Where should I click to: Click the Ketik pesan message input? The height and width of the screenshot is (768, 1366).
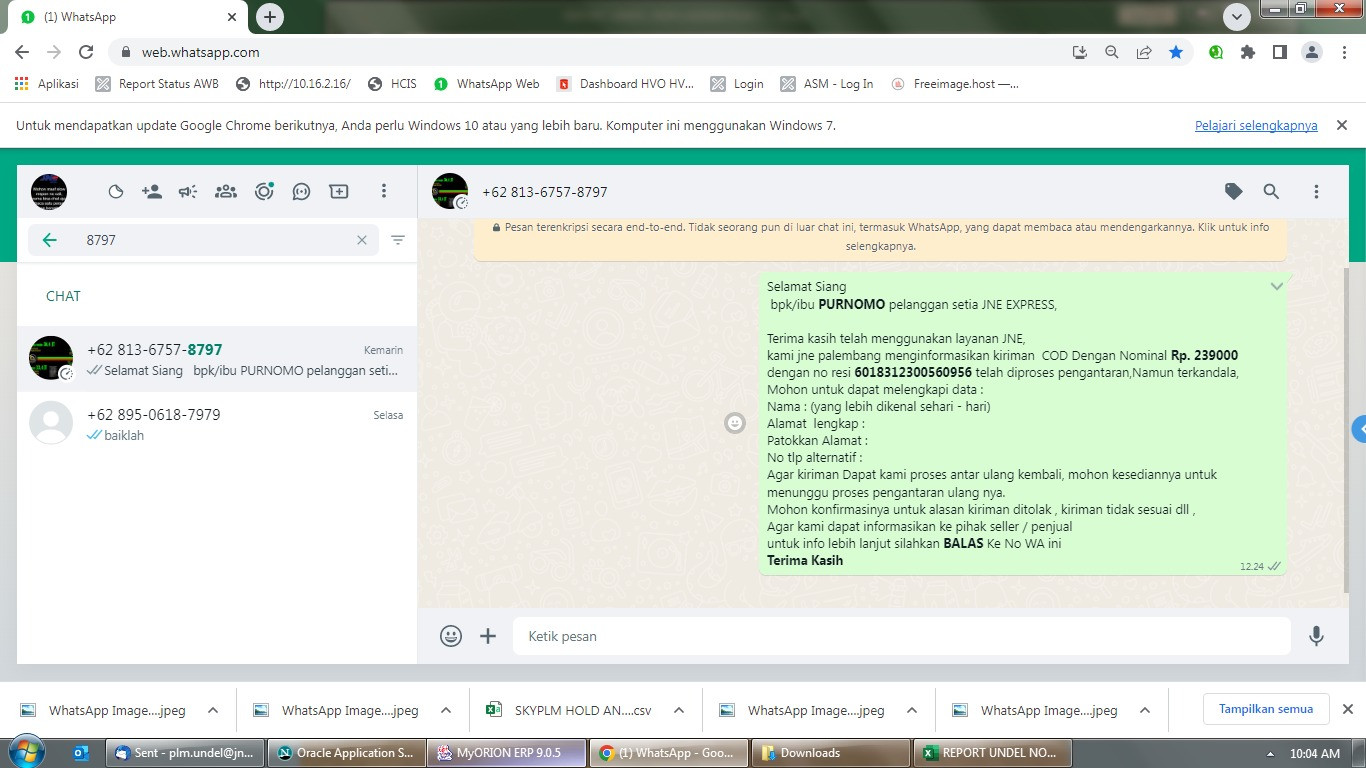(x=902, y=636)
